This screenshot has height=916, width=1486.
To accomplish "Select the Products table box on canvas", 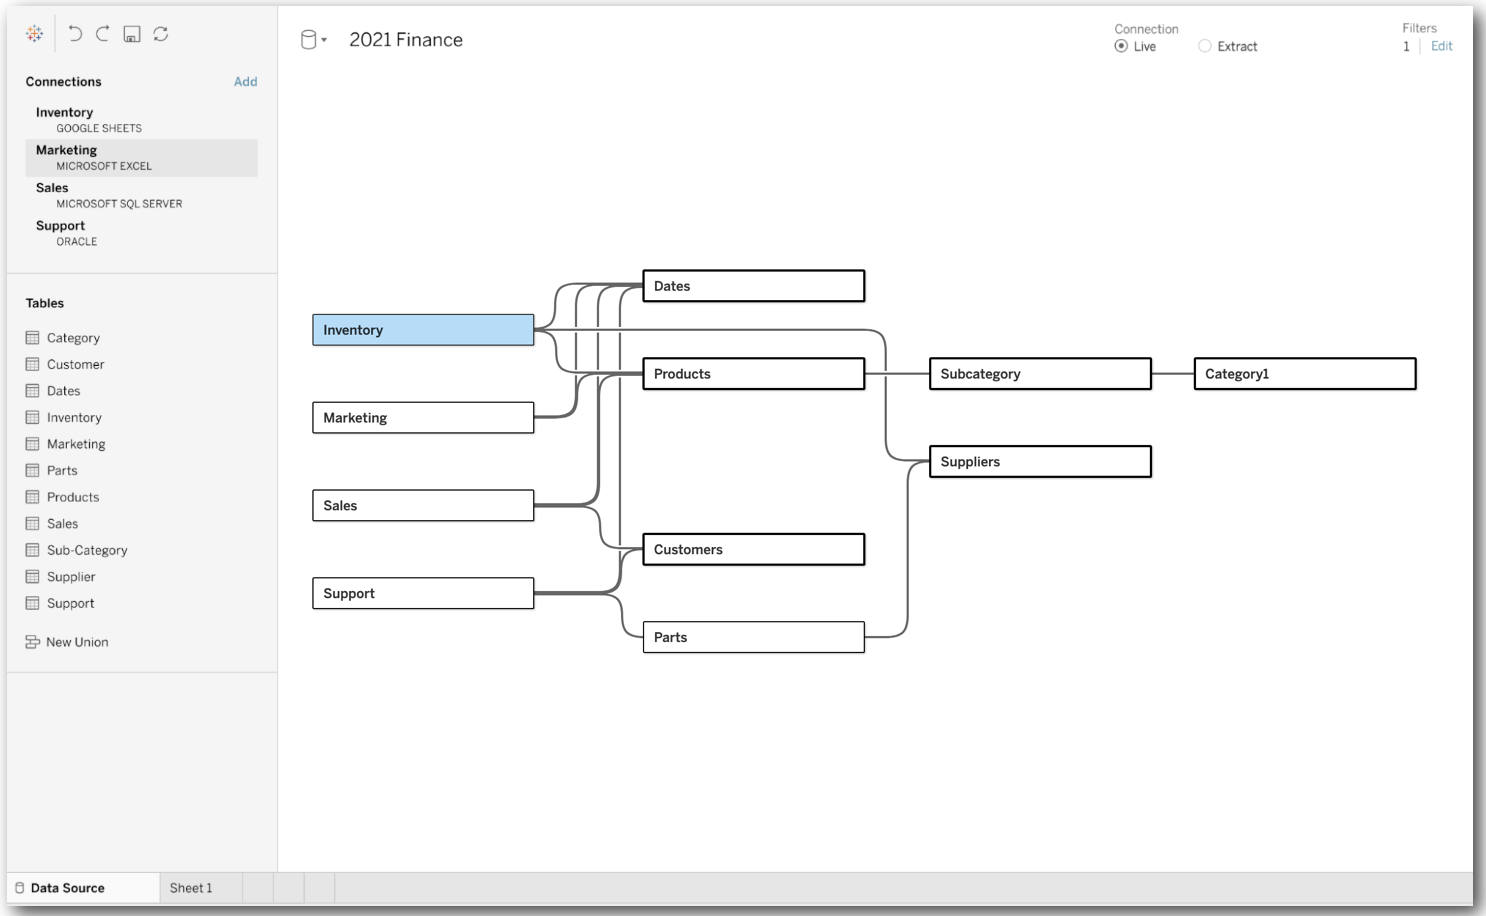I will point(754,374).
